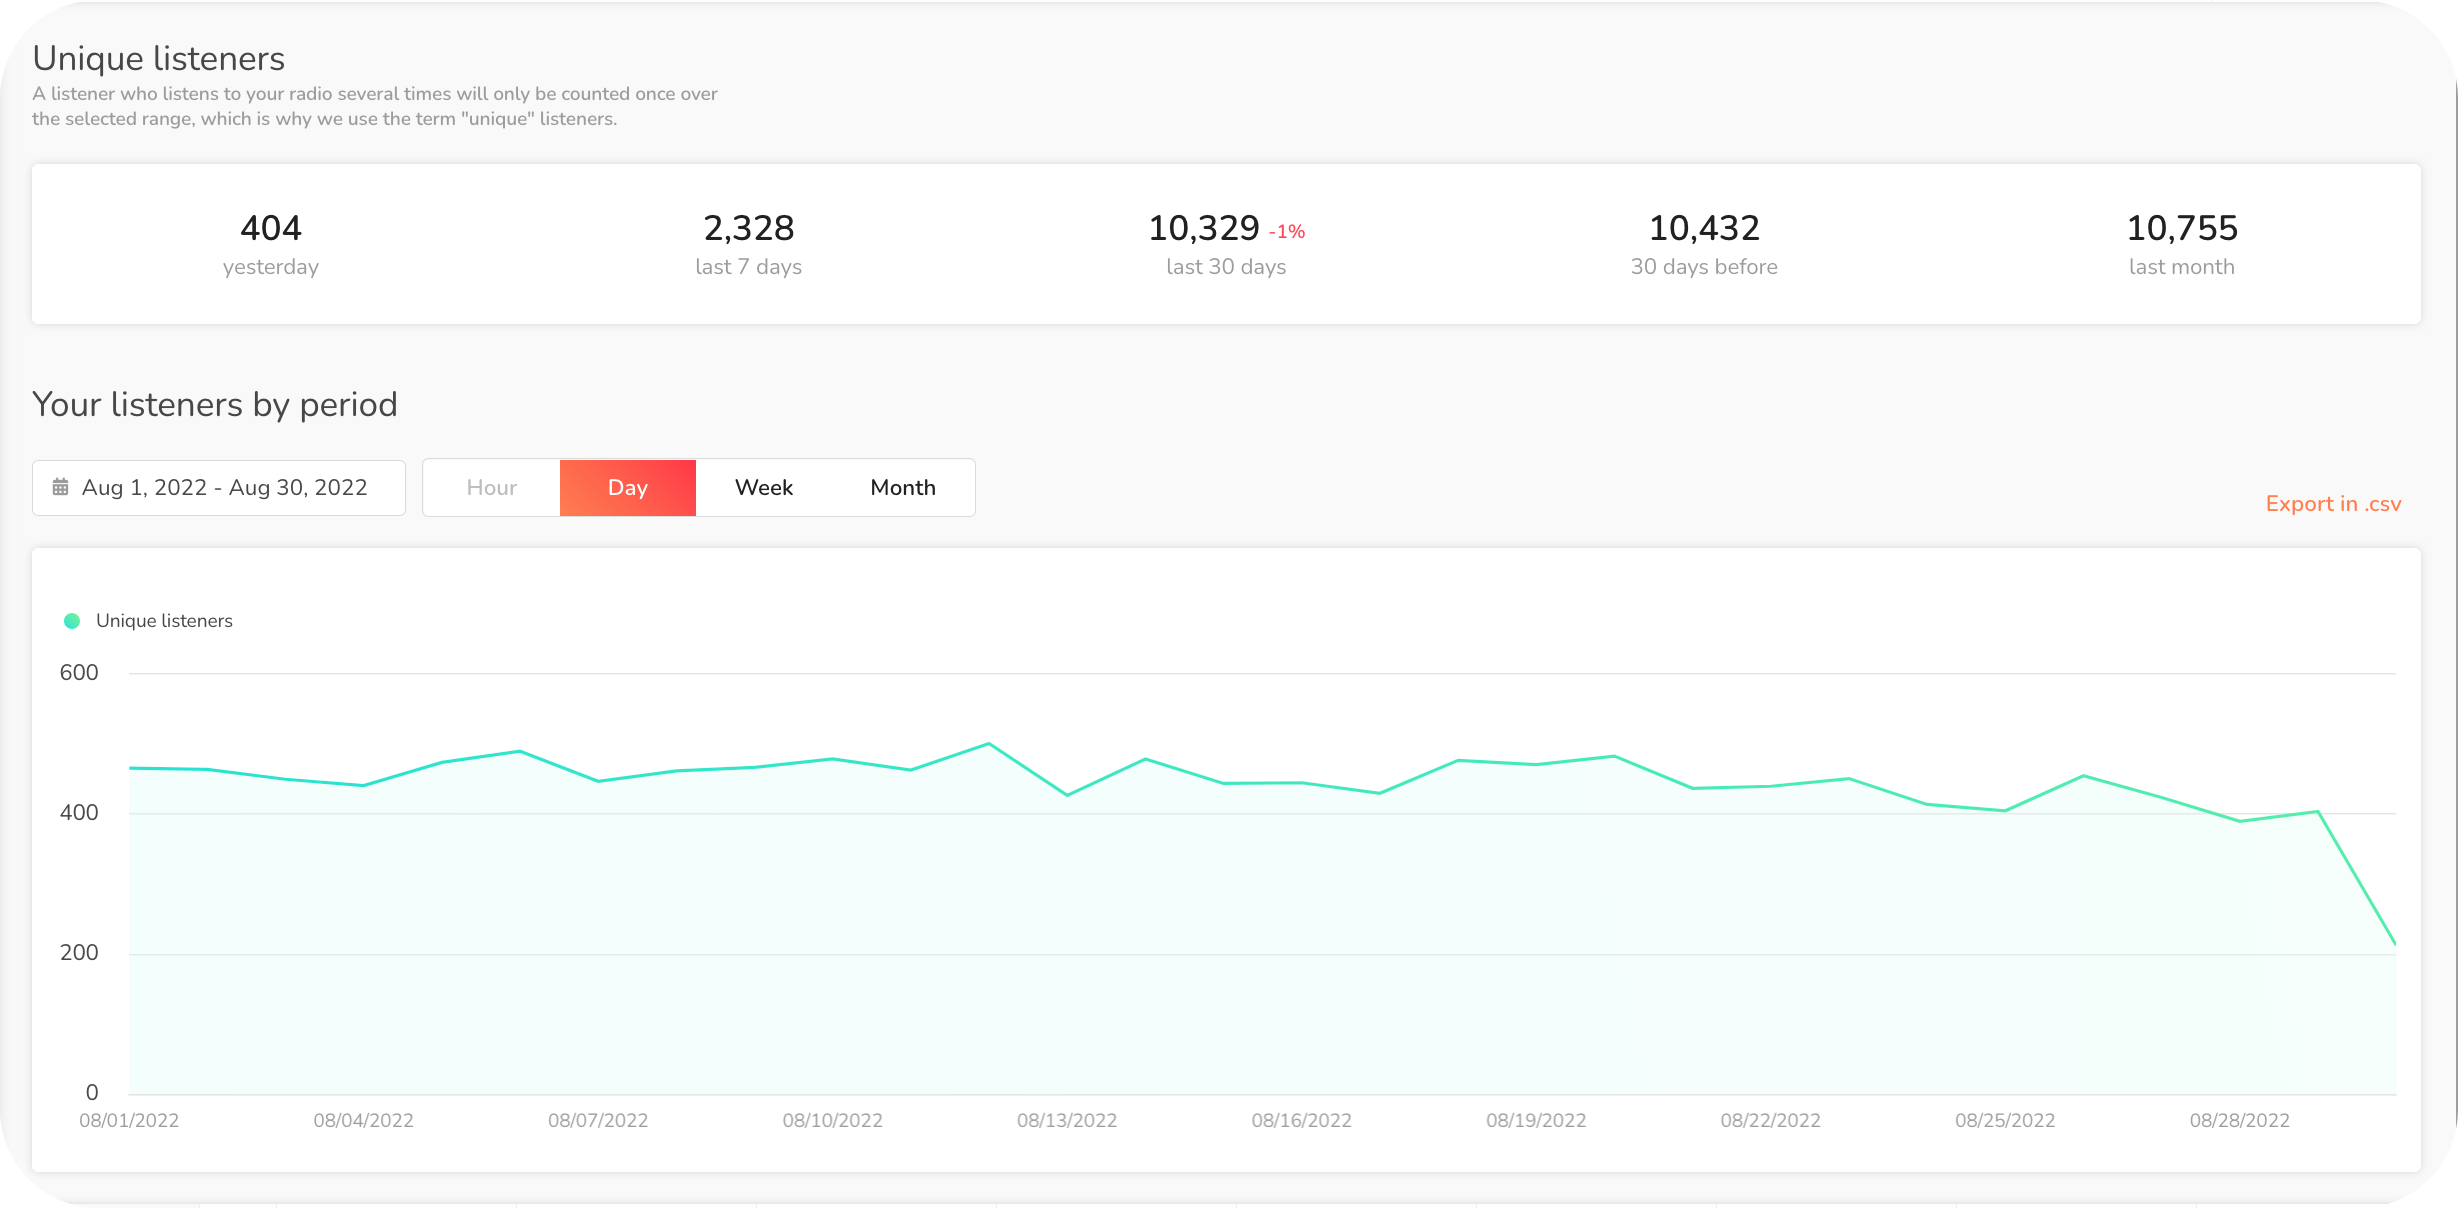Click the 10,432 30 days before statistic
Viewport: 2458px width, 1208px height.
1703,229
